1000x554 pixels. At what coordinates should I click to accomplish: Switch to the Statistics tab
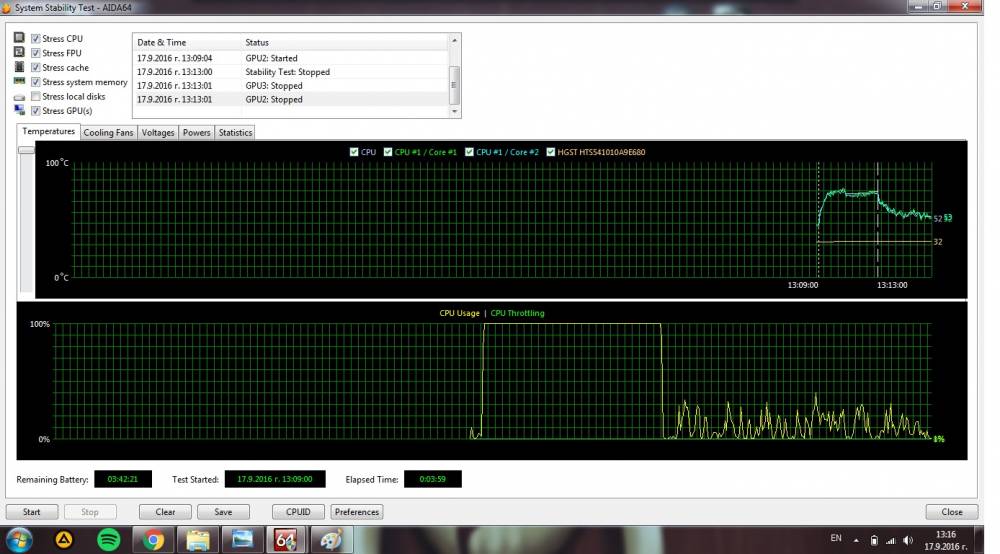[235, 133]
